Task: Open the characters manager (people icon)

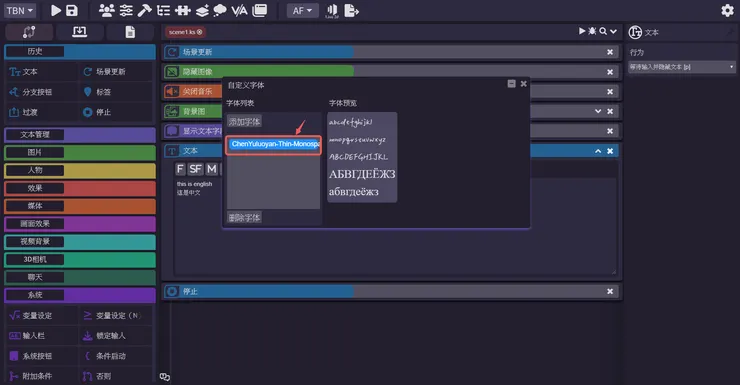Action: 107,10
